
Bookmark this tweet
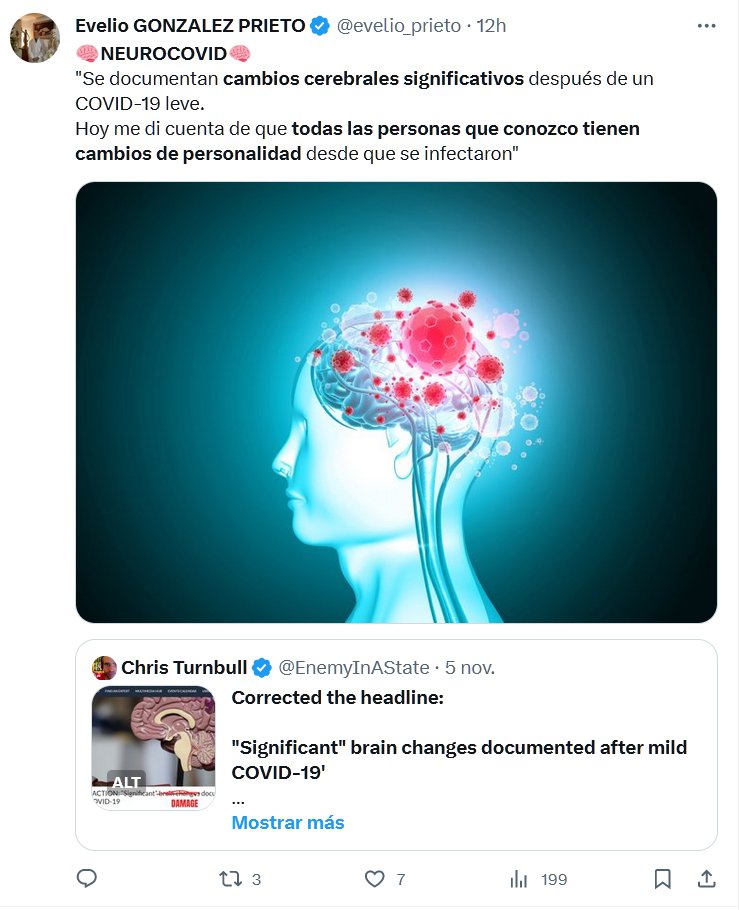pyautogui.click(x=662, y=879)
